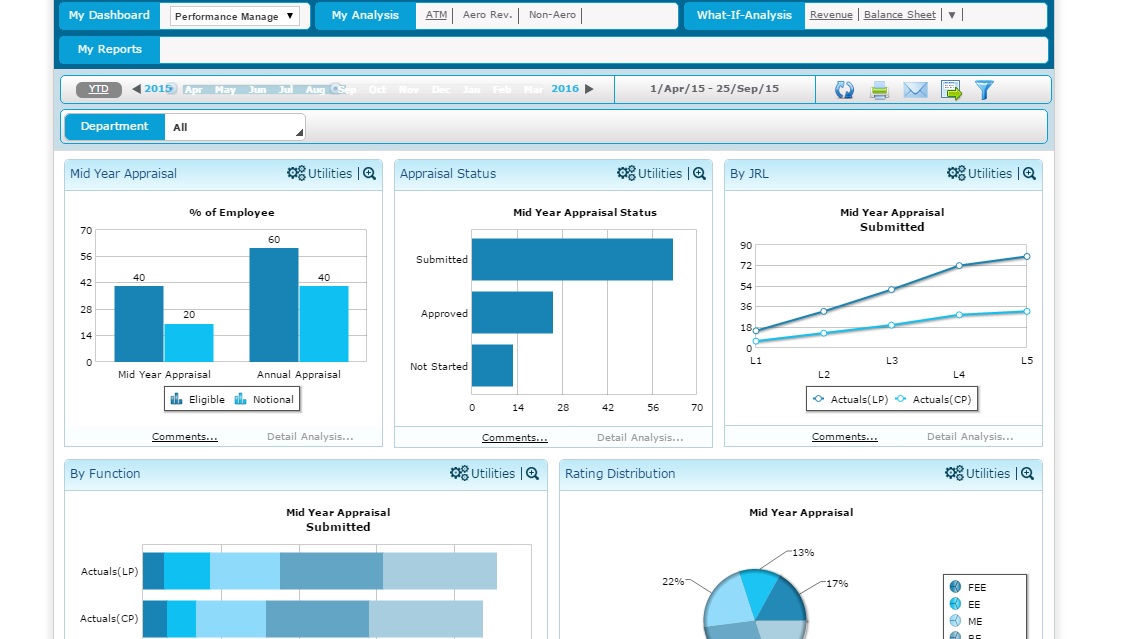Open Detail Analysis in Appraisal Status panel

click(640, 437)
